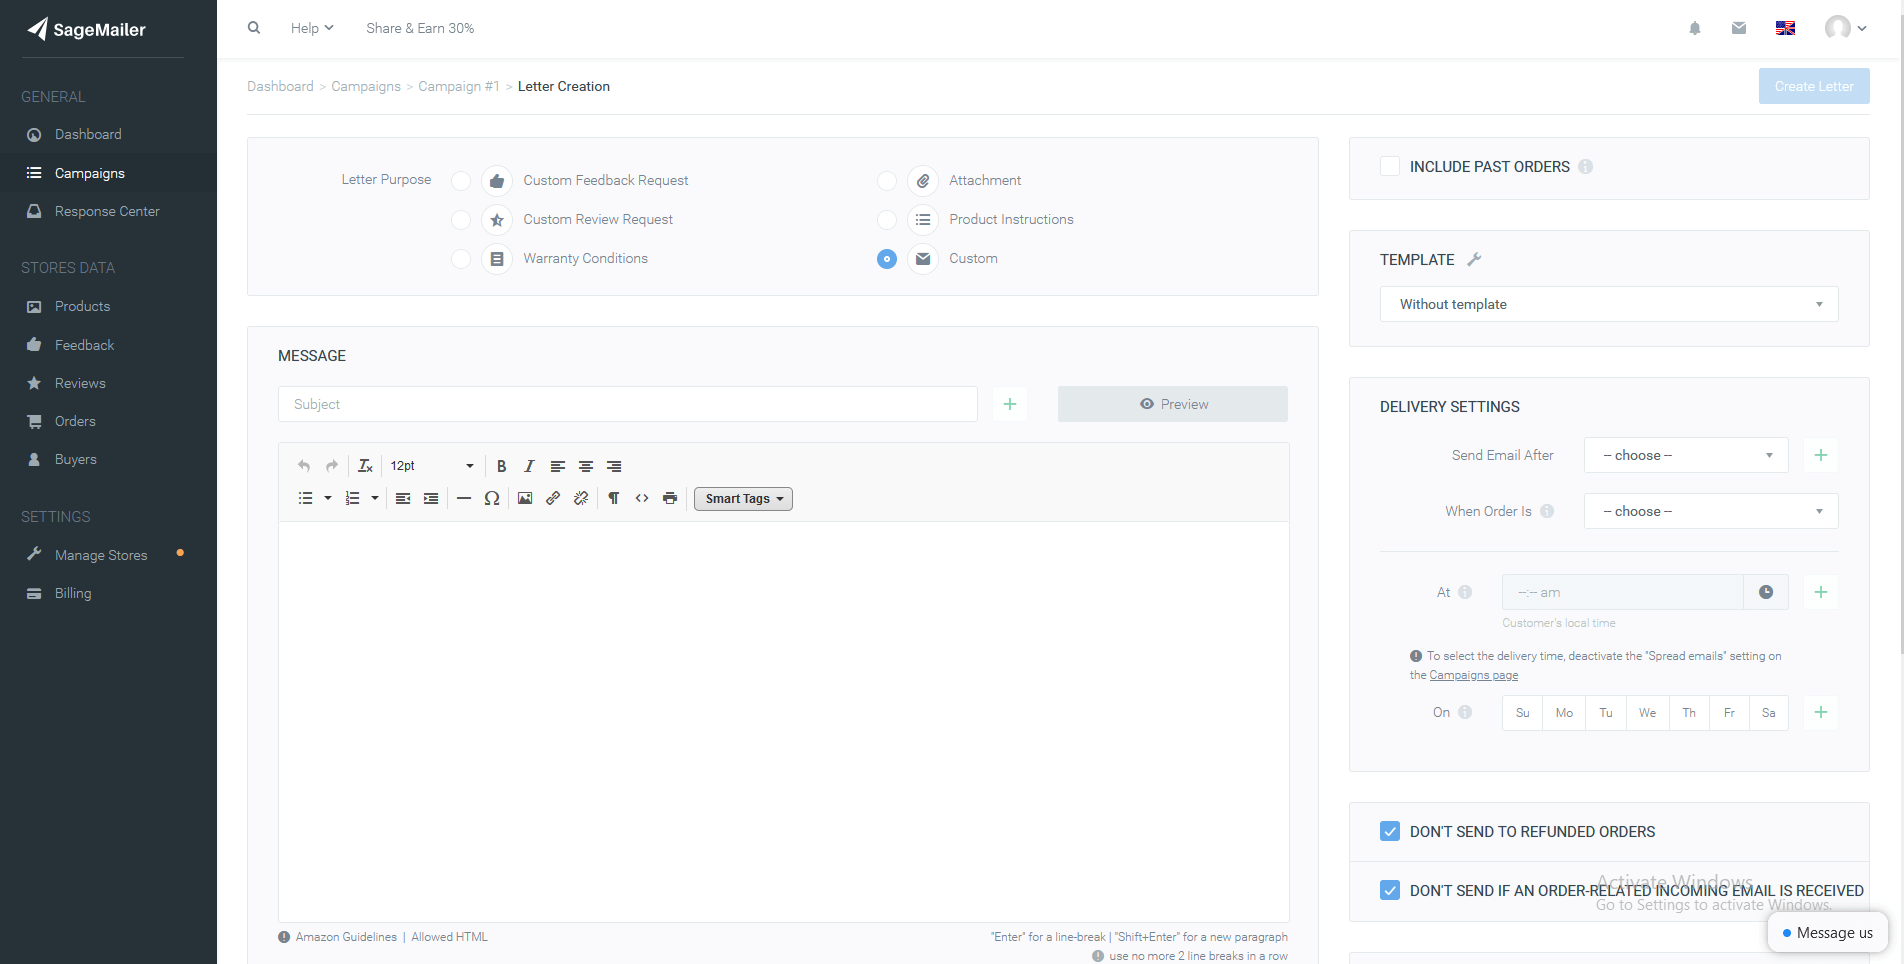The width and height of the screenshot is (1904, 964).
Task: Go to Dashboard in the sidebar
Action: click(88, 134)
